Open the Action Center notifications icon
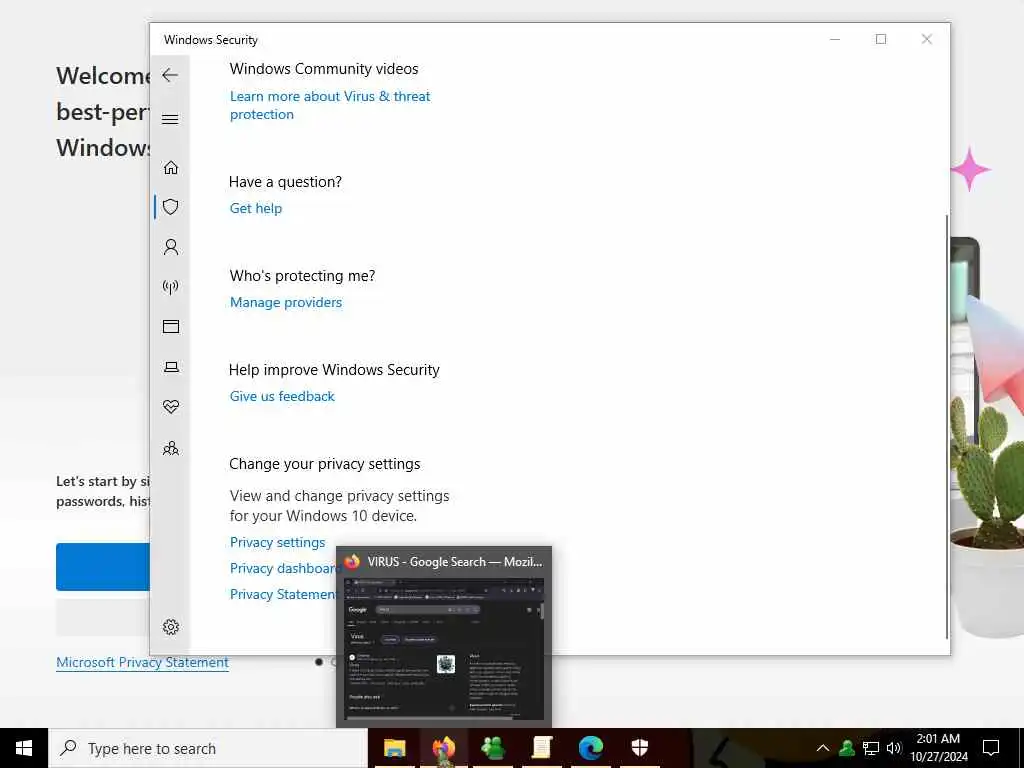1024x768 pixels. point(991,748)
